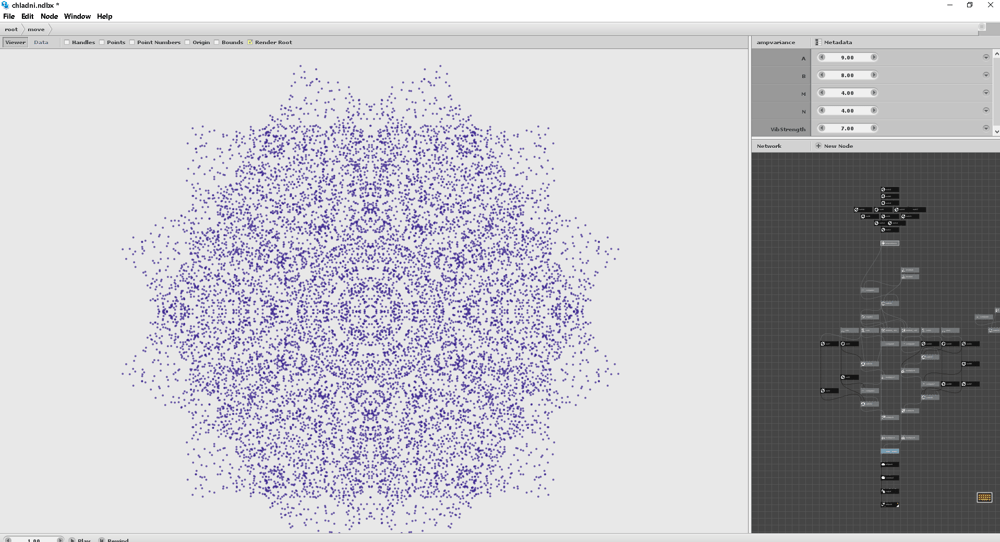The image size is (1000, 542).
Task: Click the New Node button
Action: (x=834, y=146)
